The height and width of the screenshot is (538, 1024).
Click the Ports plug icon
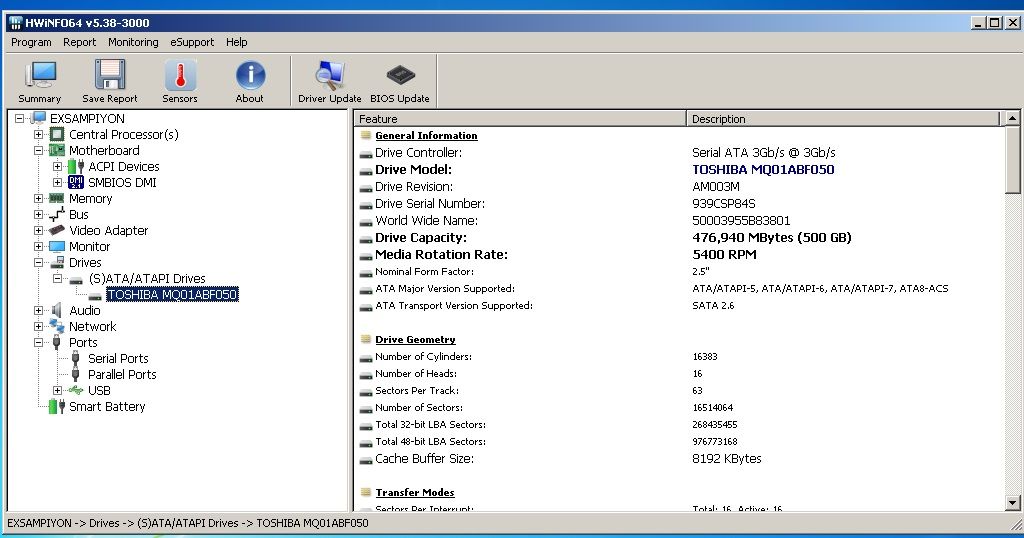coord(57,342)
